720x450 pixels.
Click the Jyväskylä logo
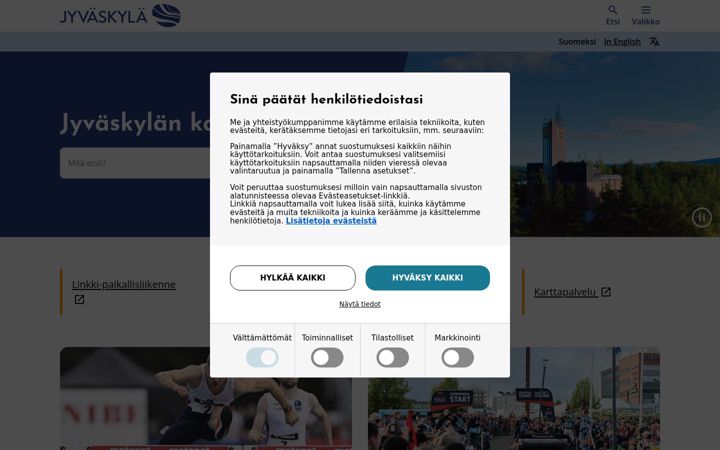[120, 16]
